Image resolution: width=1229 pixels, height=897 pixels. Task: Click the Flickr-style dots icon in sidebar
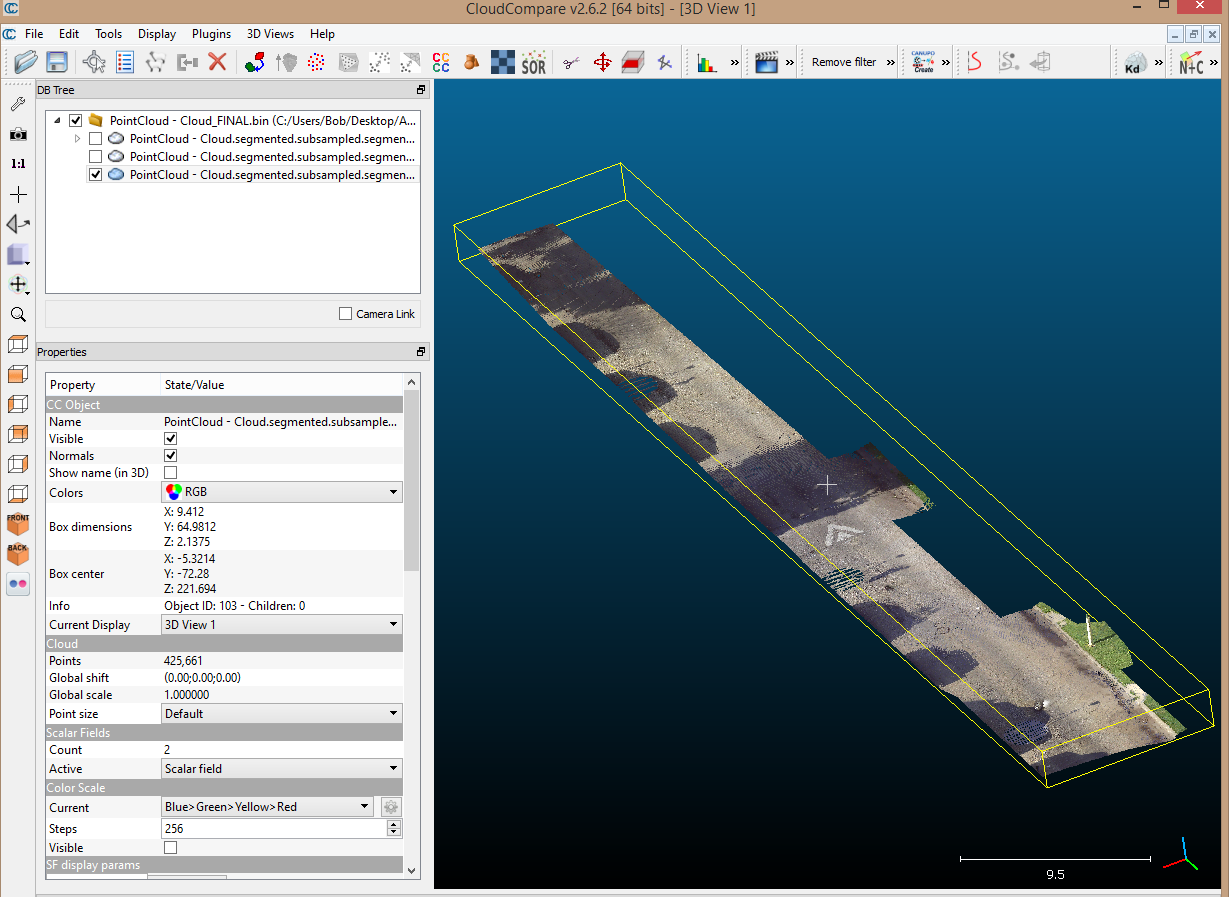coord(18,583)
